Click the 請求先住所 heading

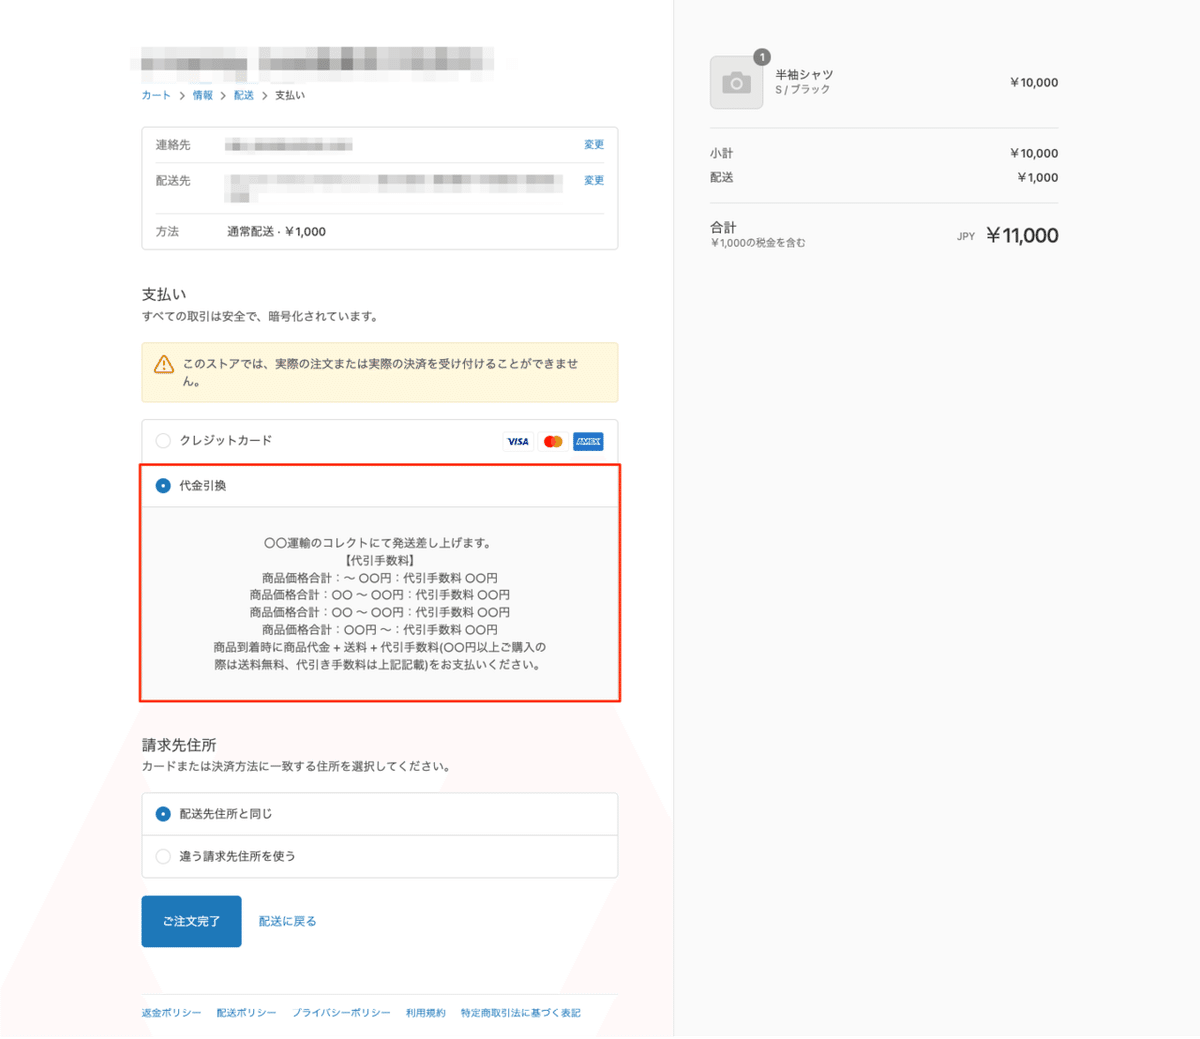[179, 745]
